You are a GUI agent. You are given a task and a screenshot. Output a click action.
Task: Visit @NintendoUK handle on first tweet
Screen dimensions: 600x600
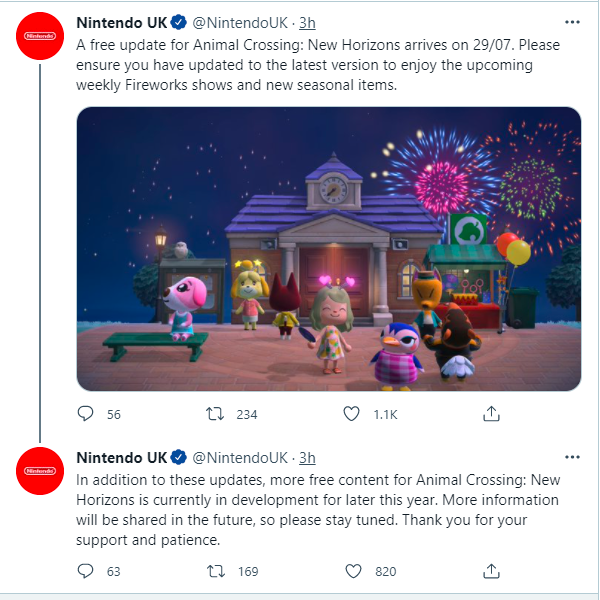coord(240,23)
